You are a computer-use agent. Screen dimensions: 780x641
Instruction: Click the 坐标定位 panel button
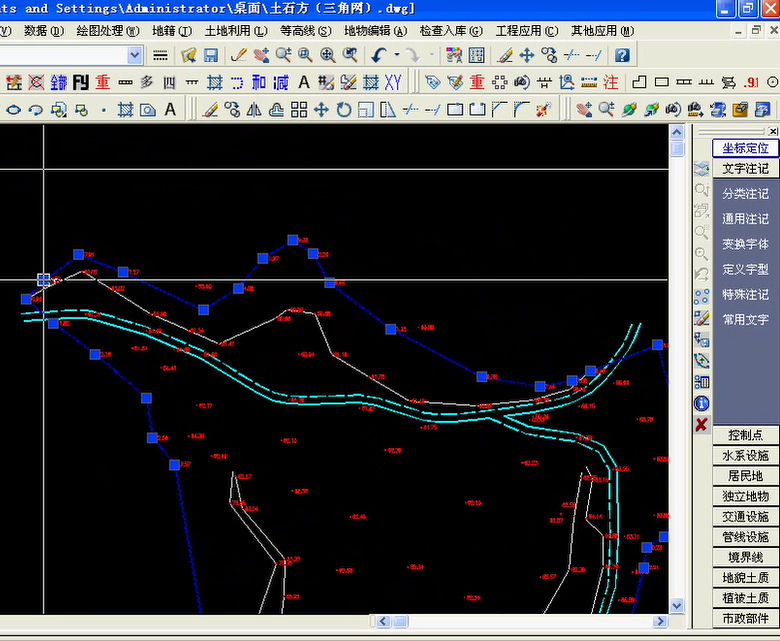click(745, 148)
